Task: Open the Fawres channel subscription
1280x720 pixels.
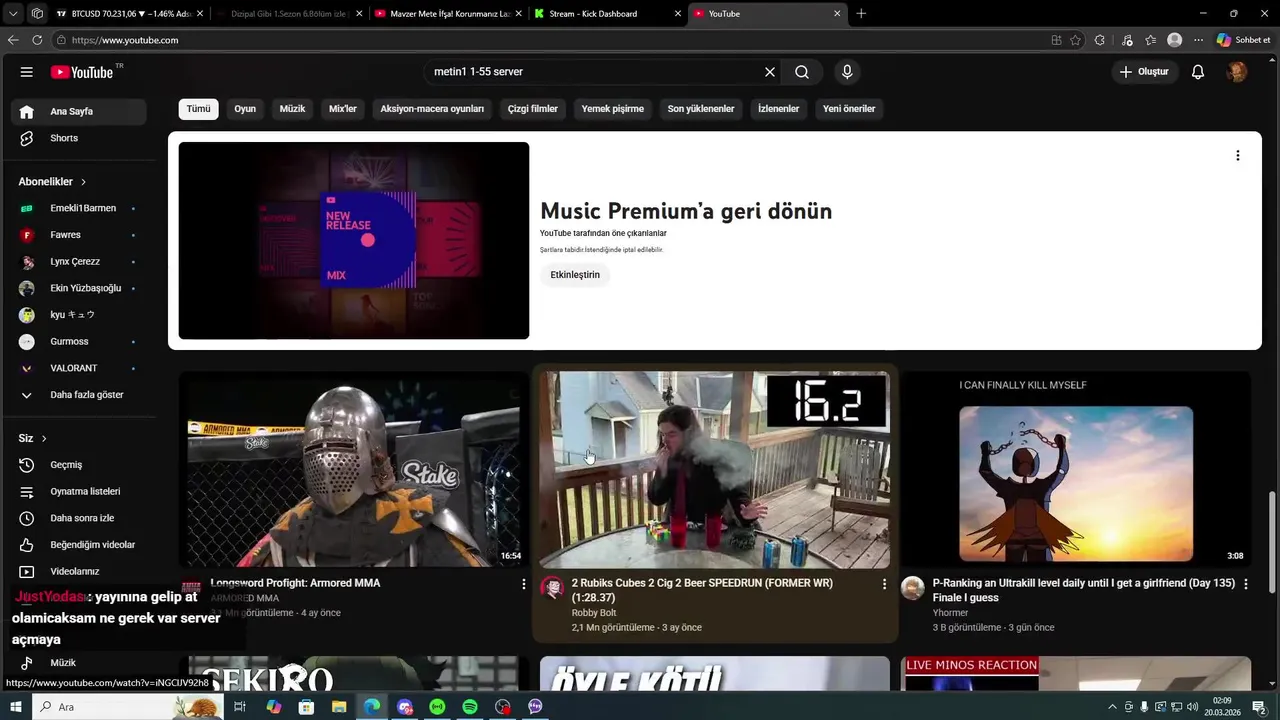Action: [x=79, y=235]
